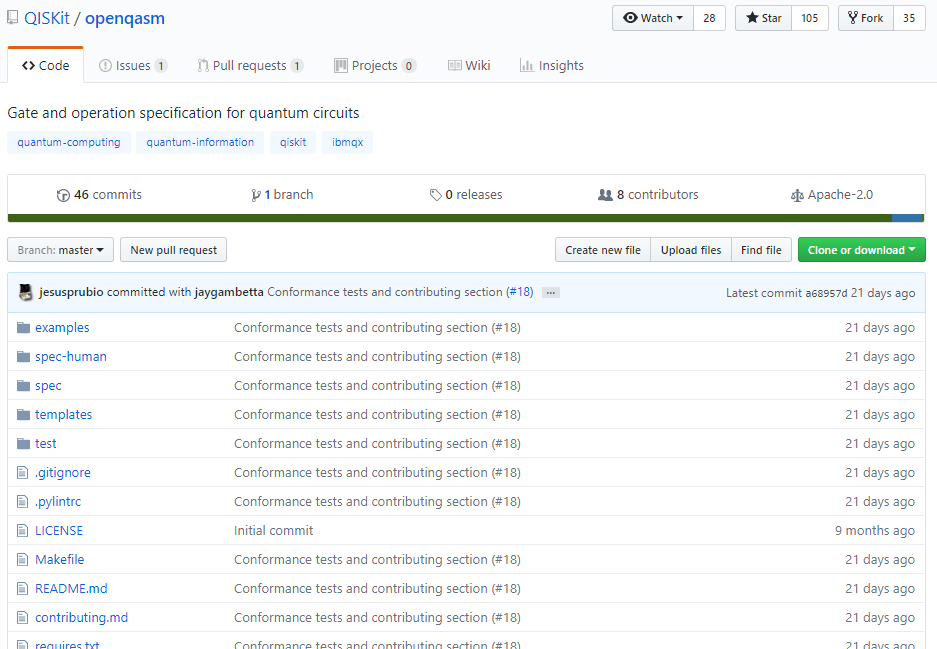View the 105 stargazers count
This screenshot has height=649, width=937.
(x=810, y=18)
